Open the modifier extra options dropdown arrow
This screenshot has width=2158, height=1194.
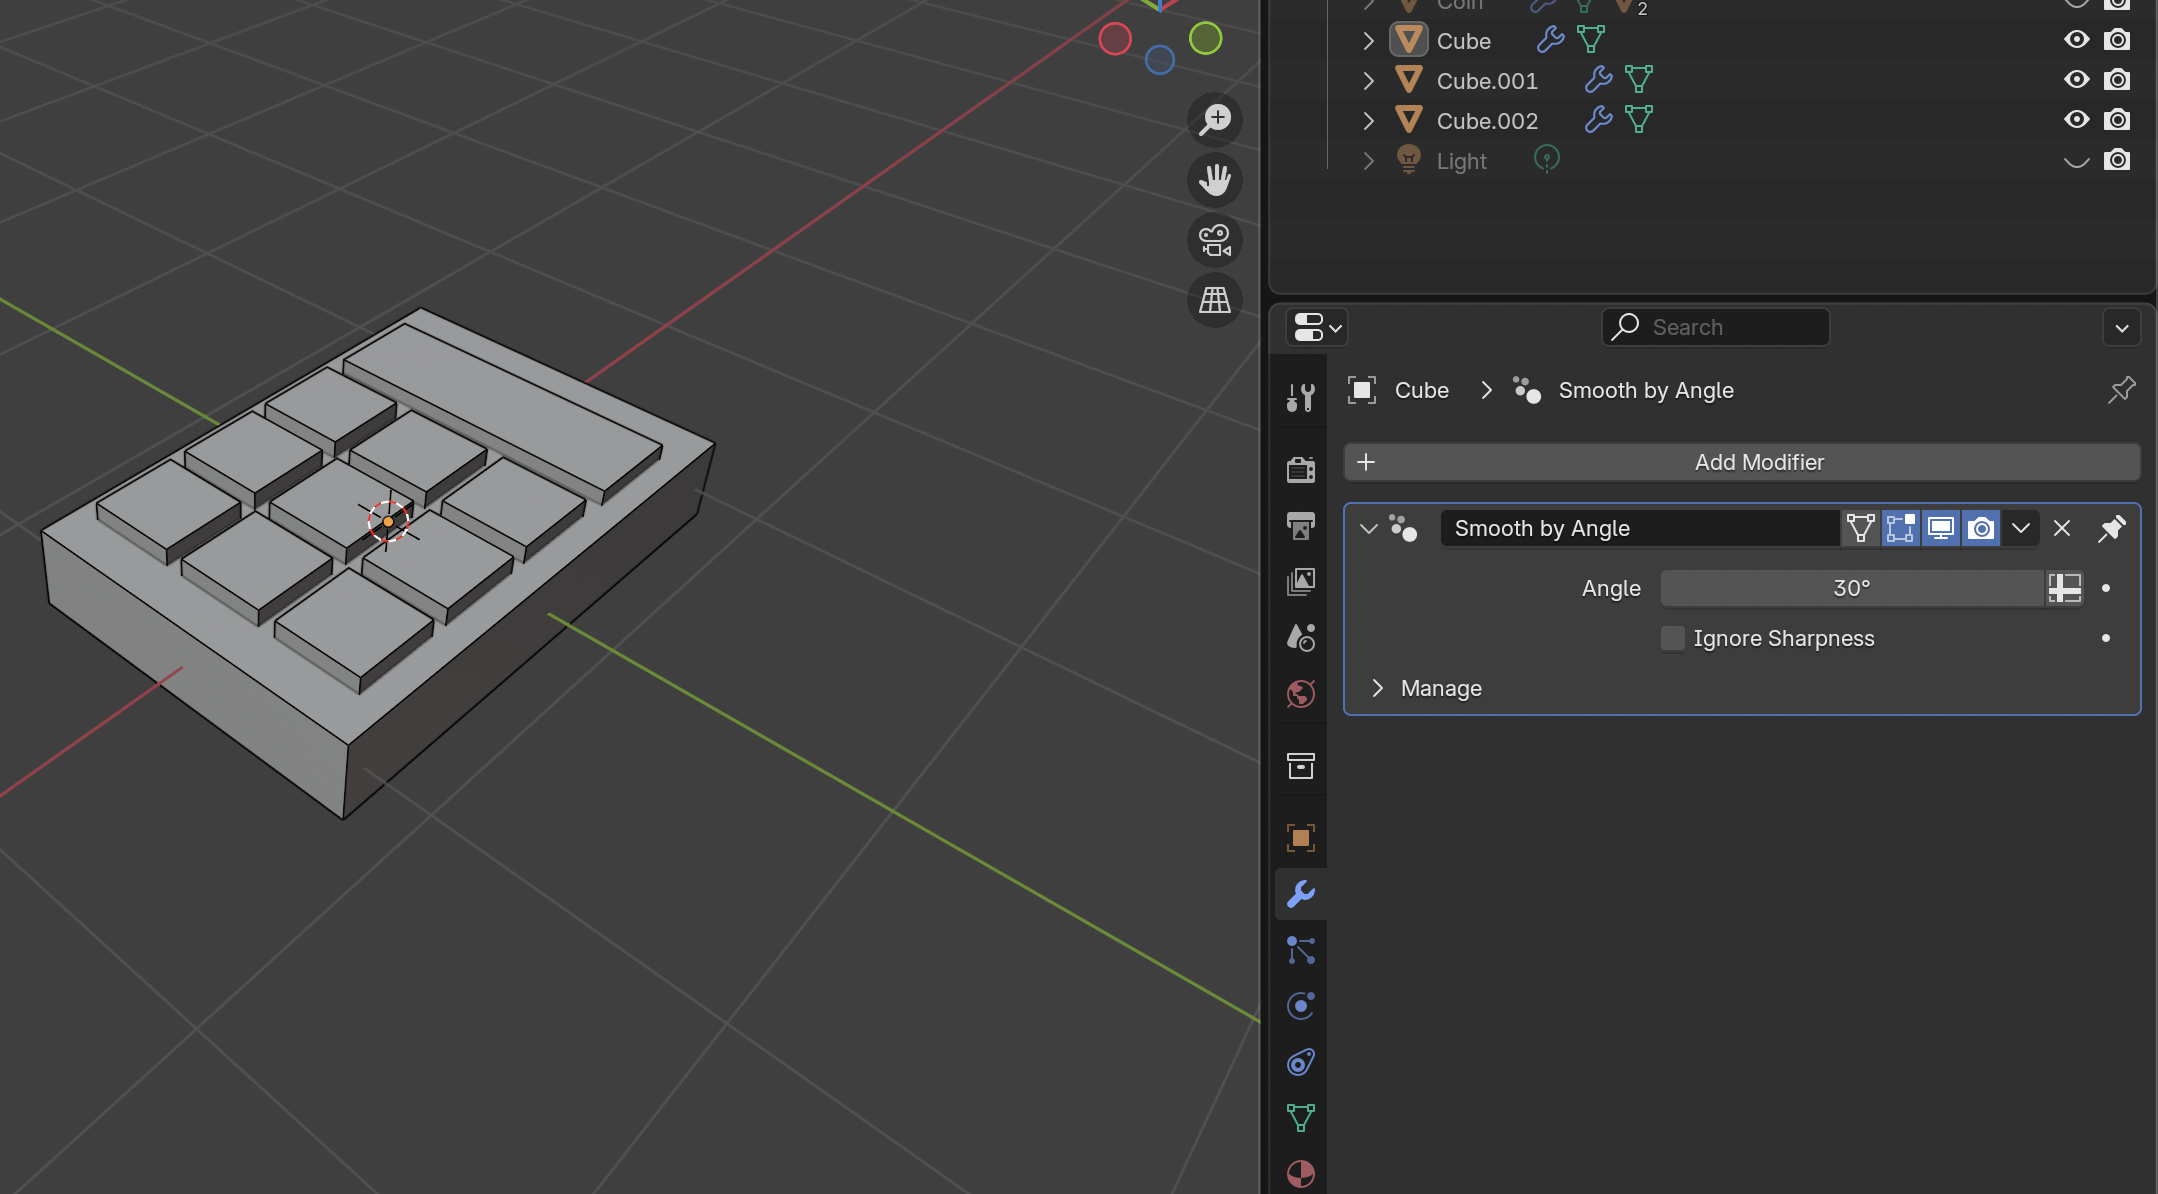2020,528
